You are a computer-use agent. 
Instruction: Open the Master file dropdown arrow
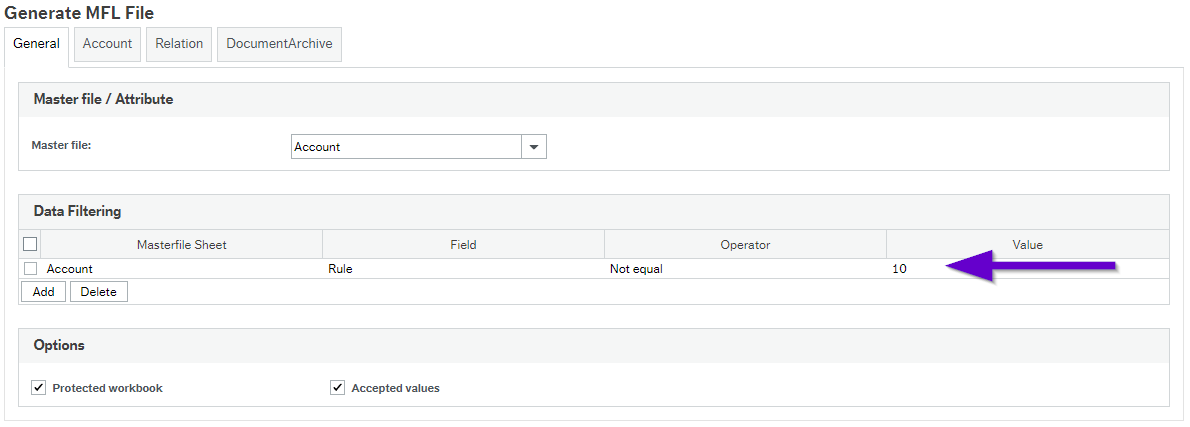pyautogui.click(x=534, y=147)
